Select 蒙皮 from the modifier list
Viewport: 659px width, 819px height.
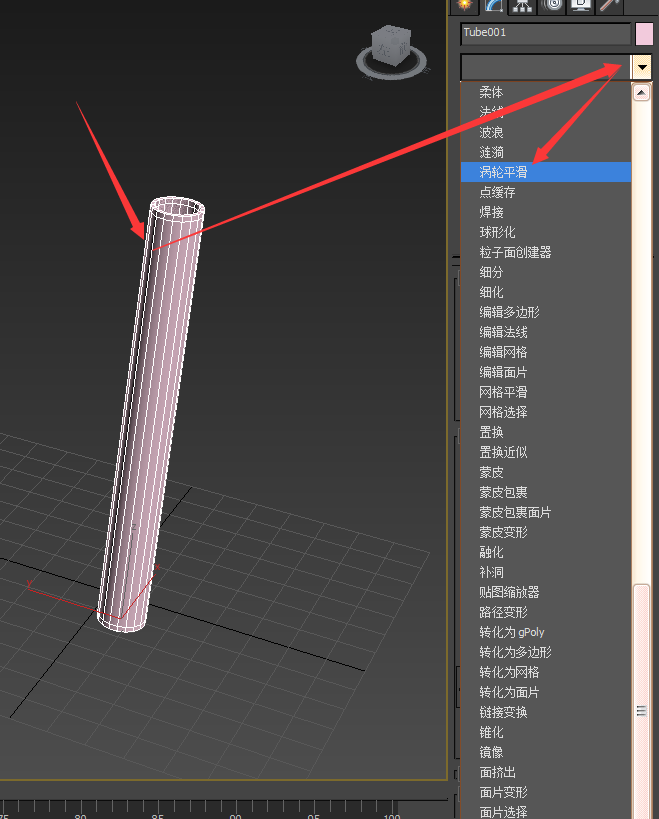pos(491,472)
